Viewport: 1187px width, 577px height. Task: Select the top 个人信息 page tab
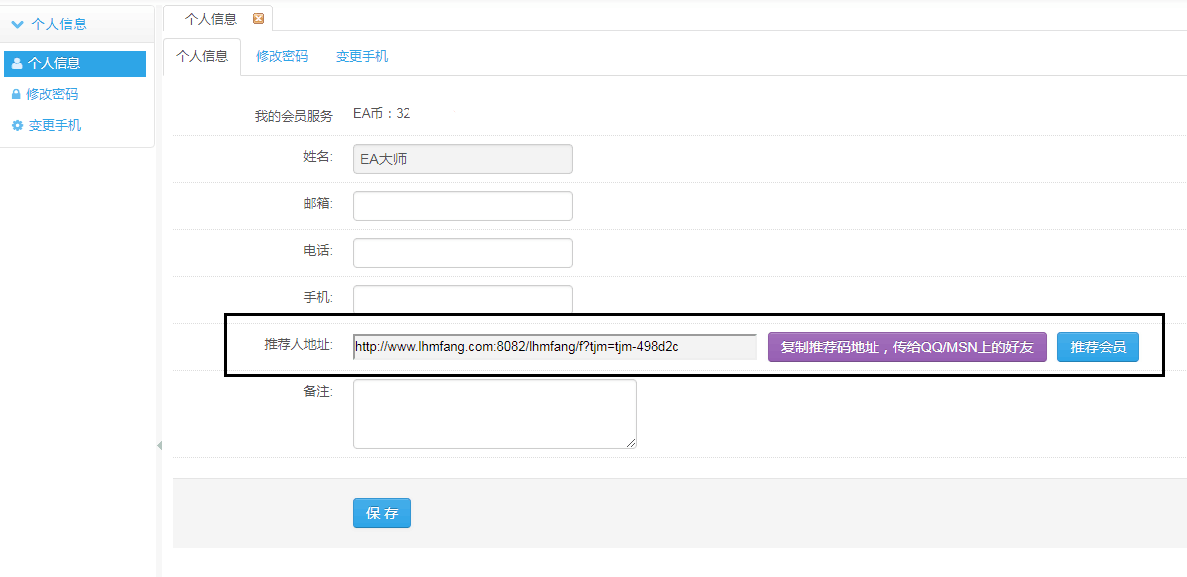(x=211, y=18)
